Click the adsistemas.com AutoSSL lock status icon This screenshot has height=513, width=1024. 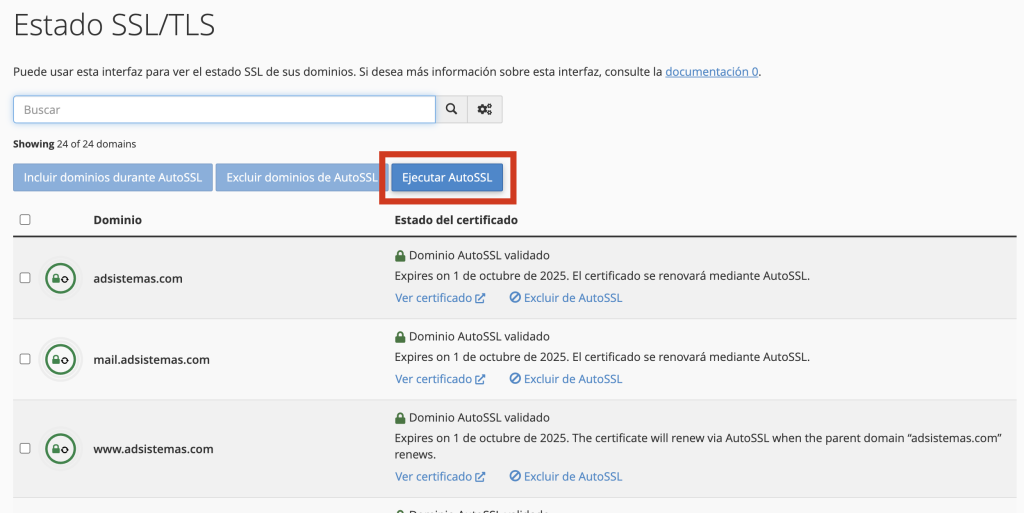(x=60, y=278)
